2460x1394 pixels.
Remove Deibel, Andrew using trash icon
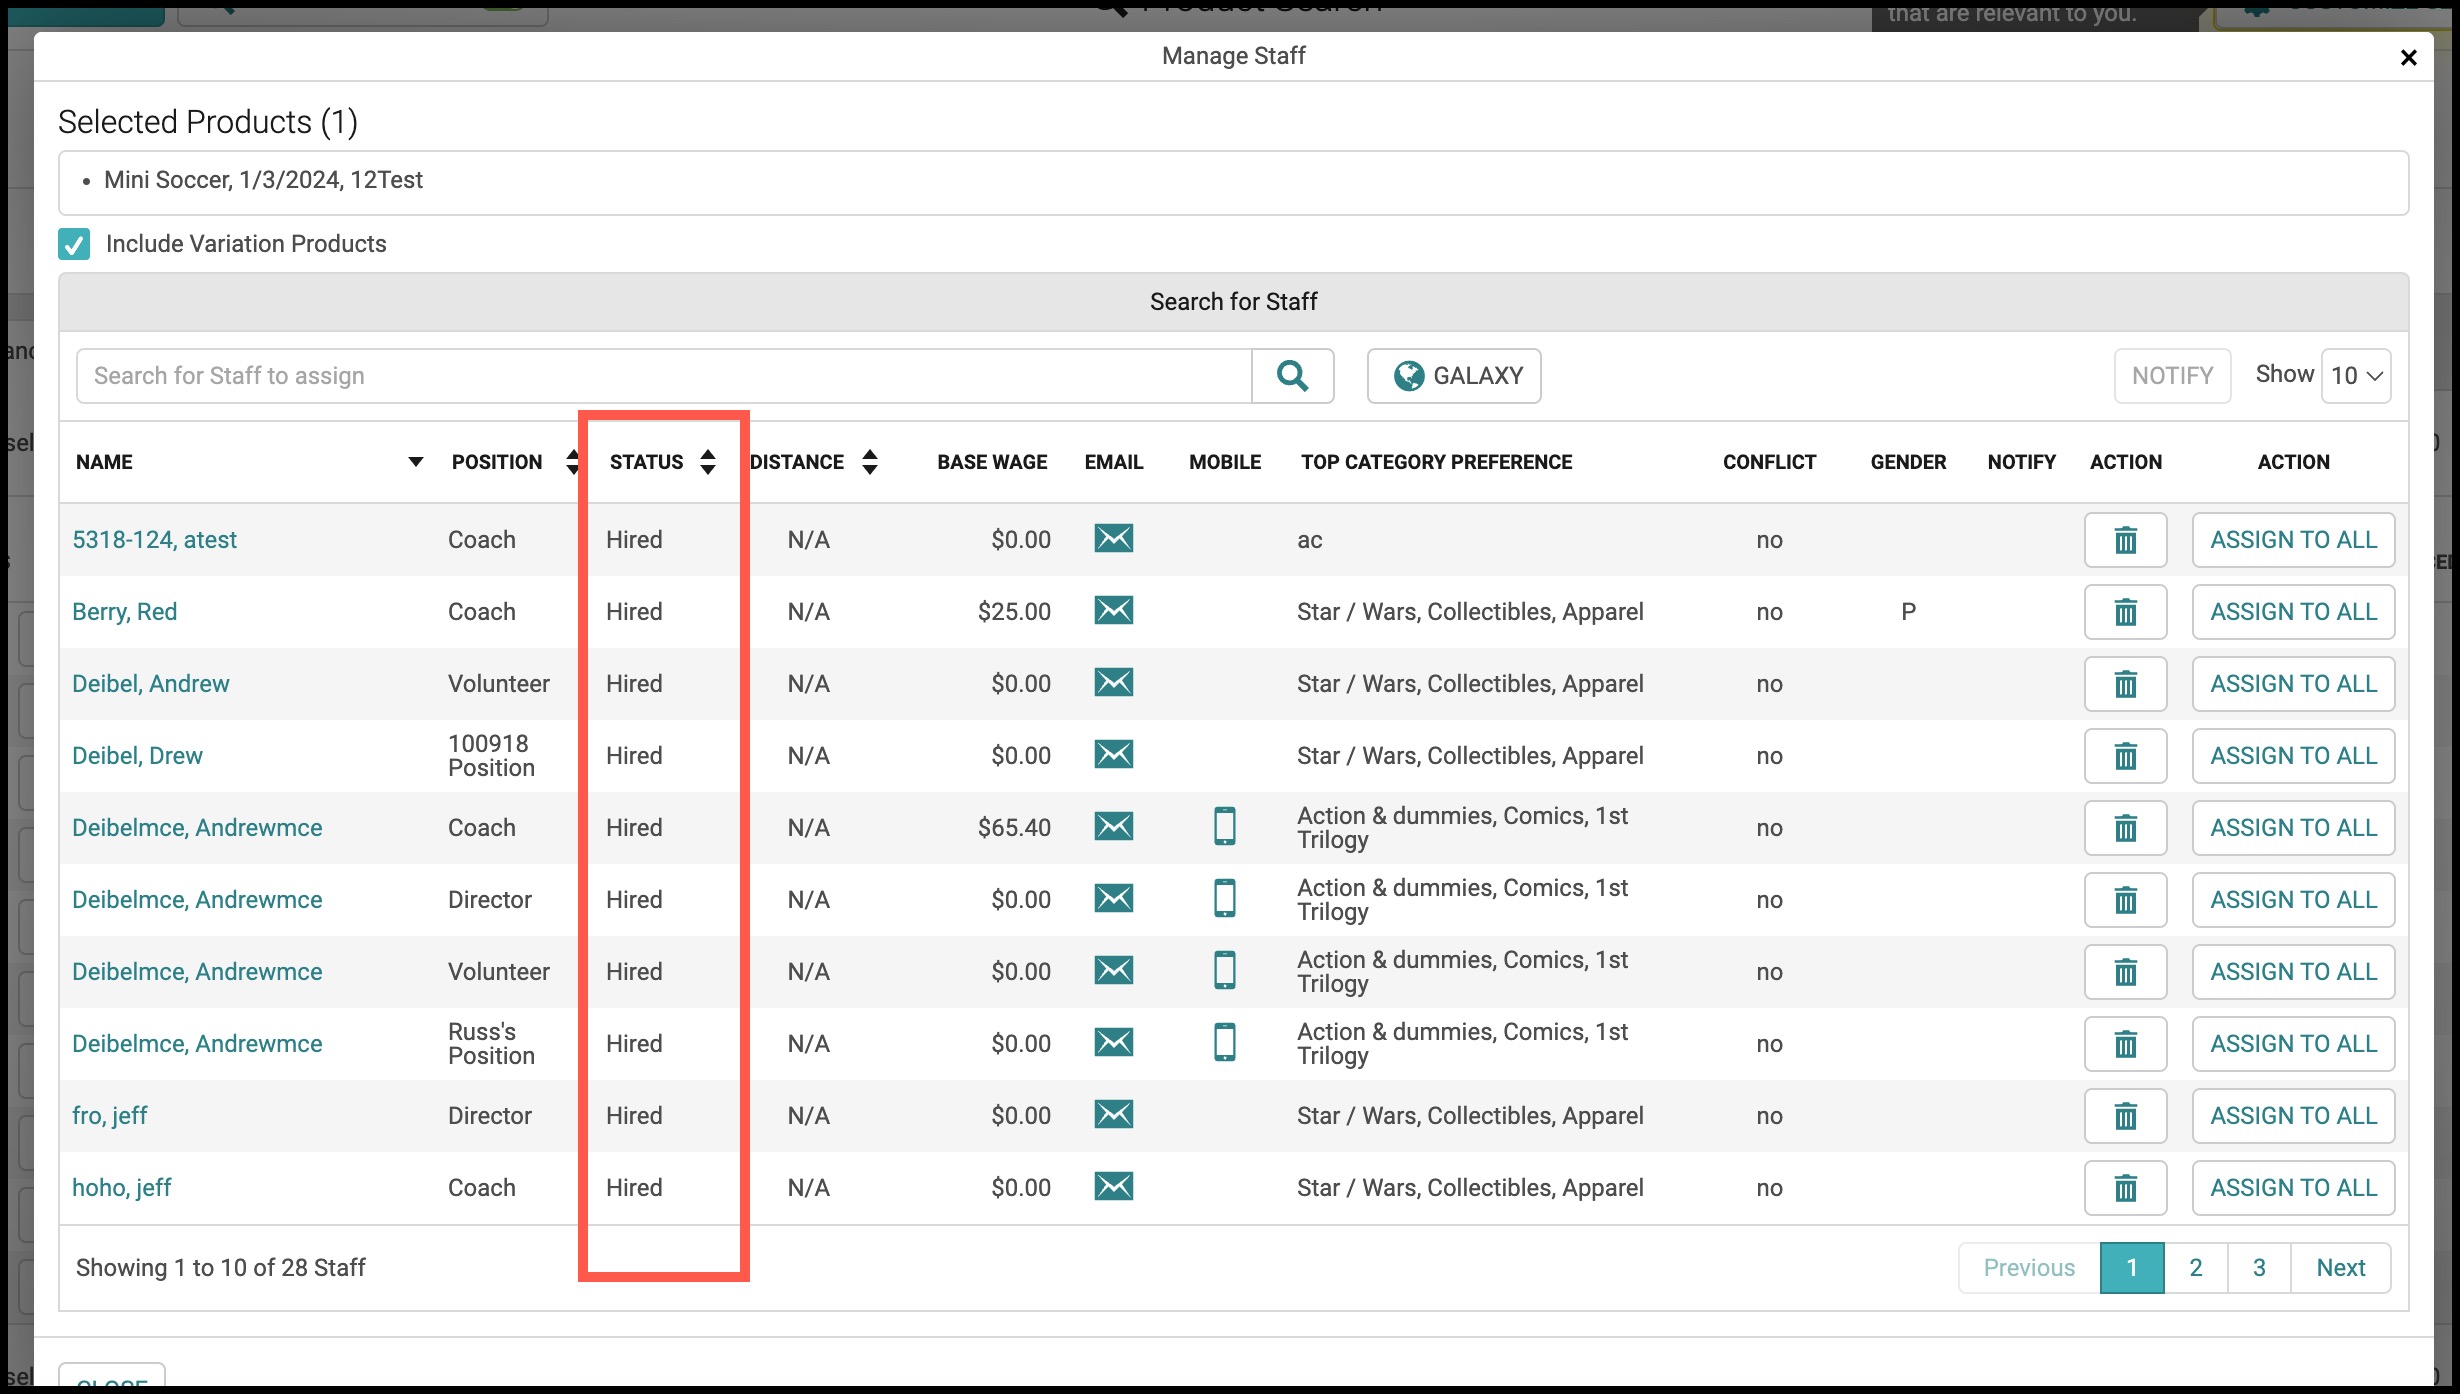point(2125,684)
